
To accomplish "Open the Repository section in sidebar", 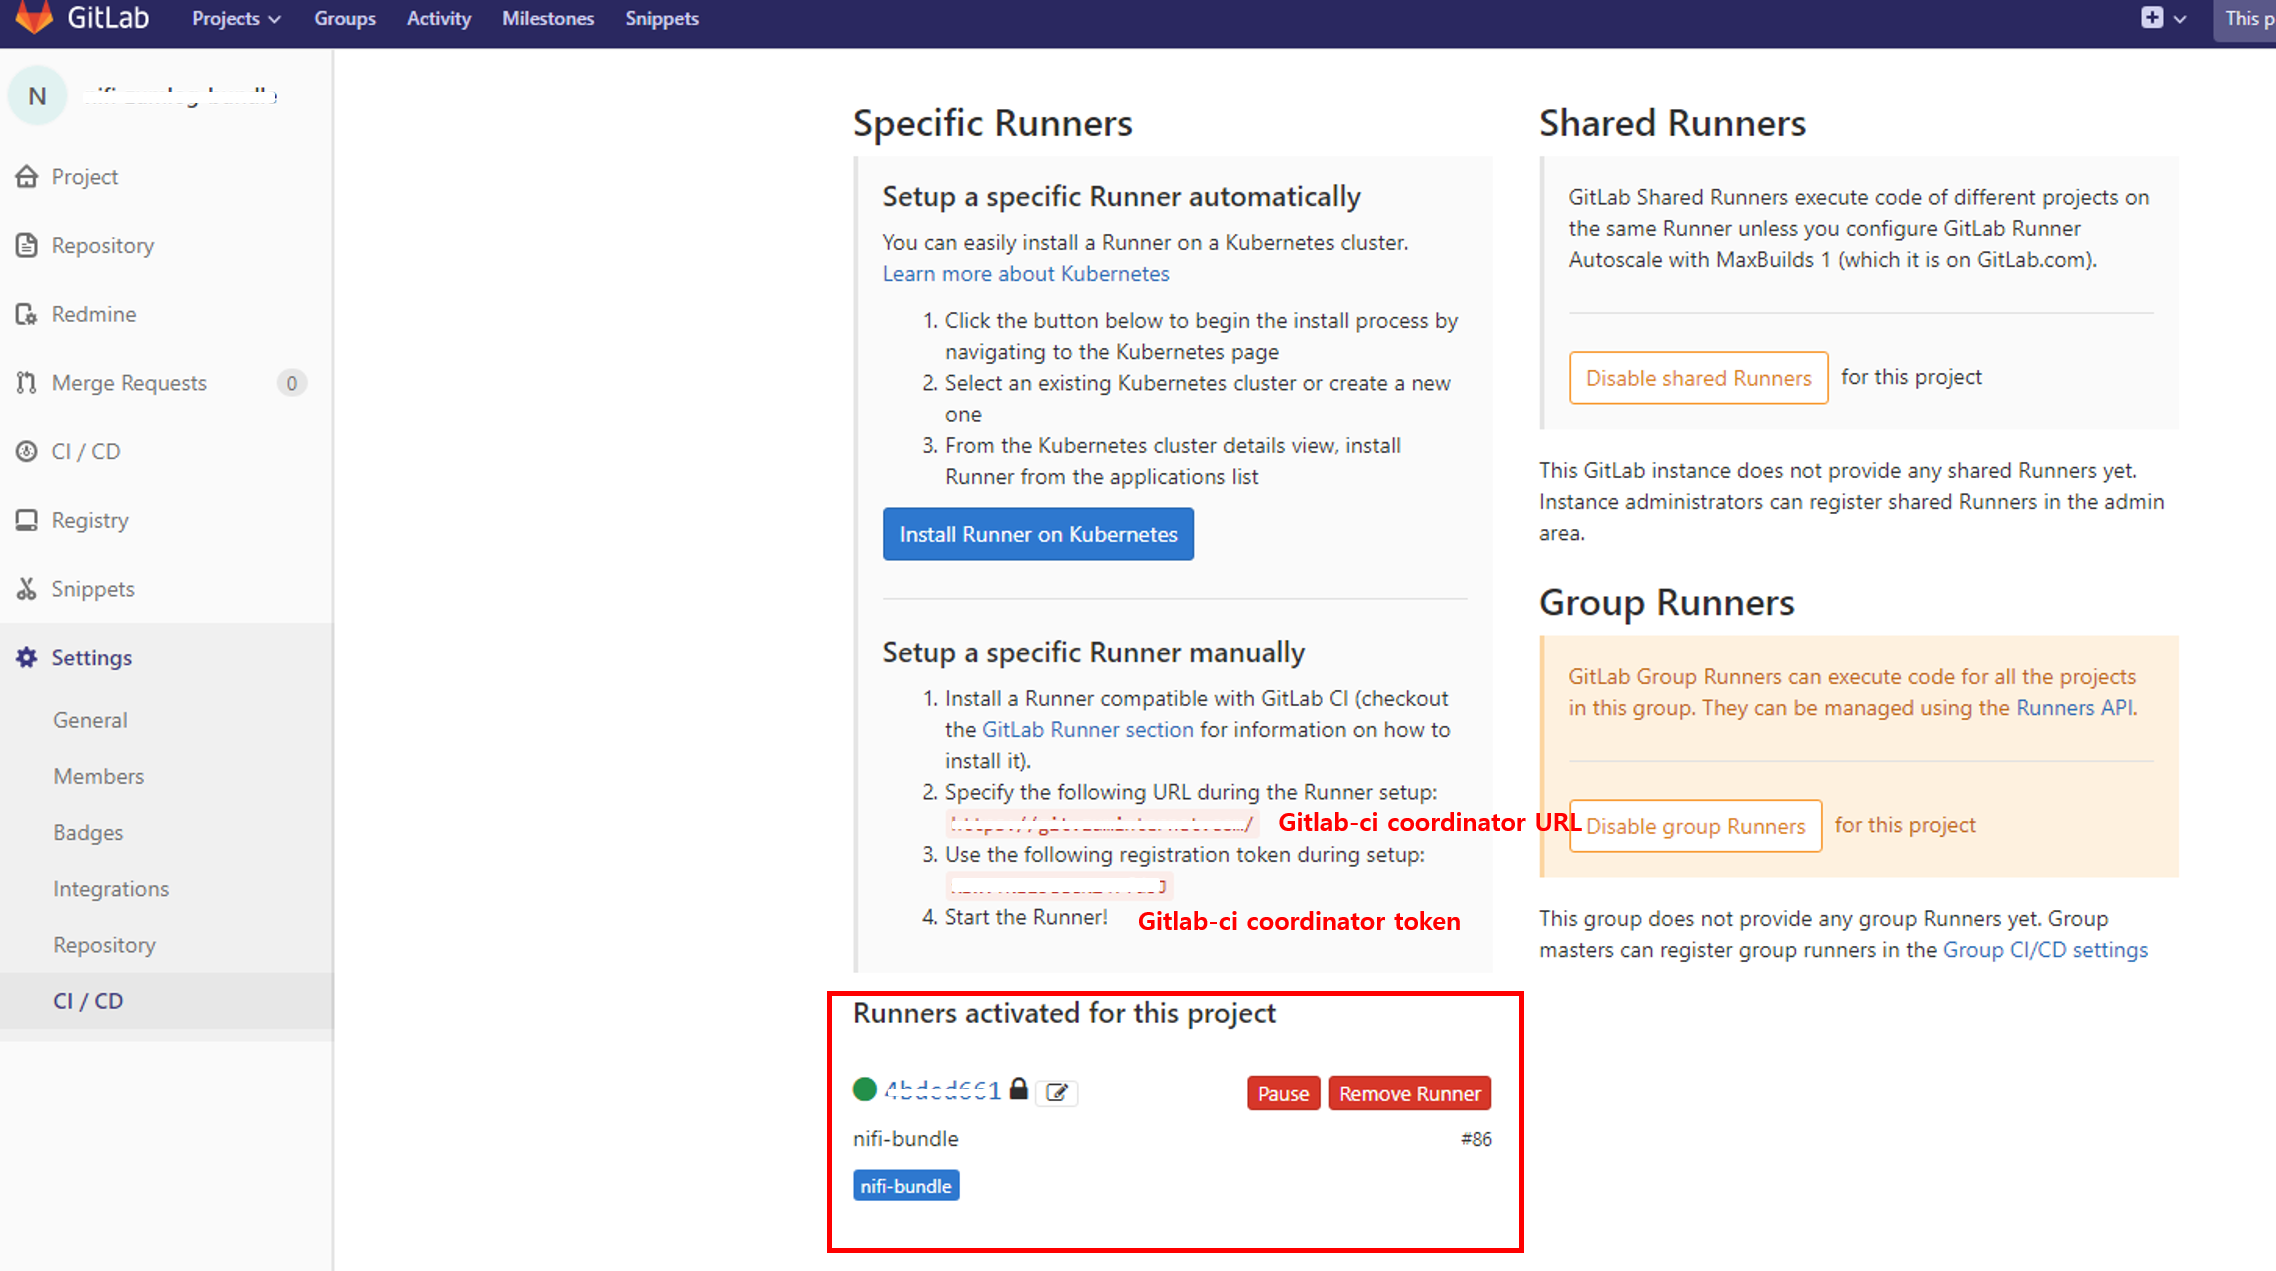I will click(x=102, y=245).
